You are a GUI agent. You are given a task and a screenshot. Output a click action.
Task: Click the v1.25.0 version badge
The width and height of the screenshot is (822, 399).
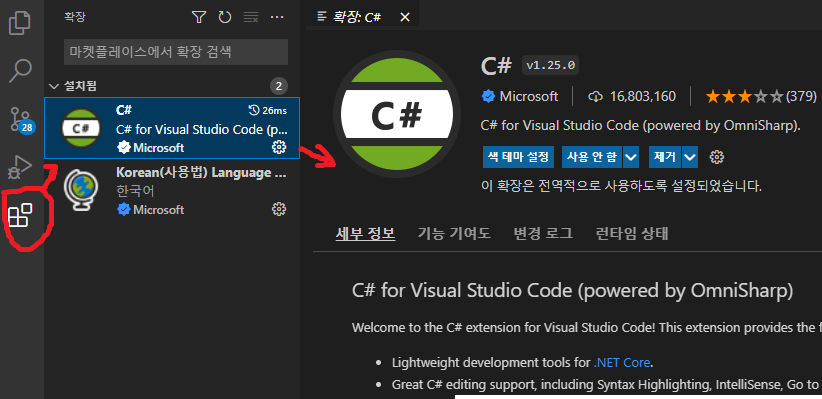pos(550,66)
